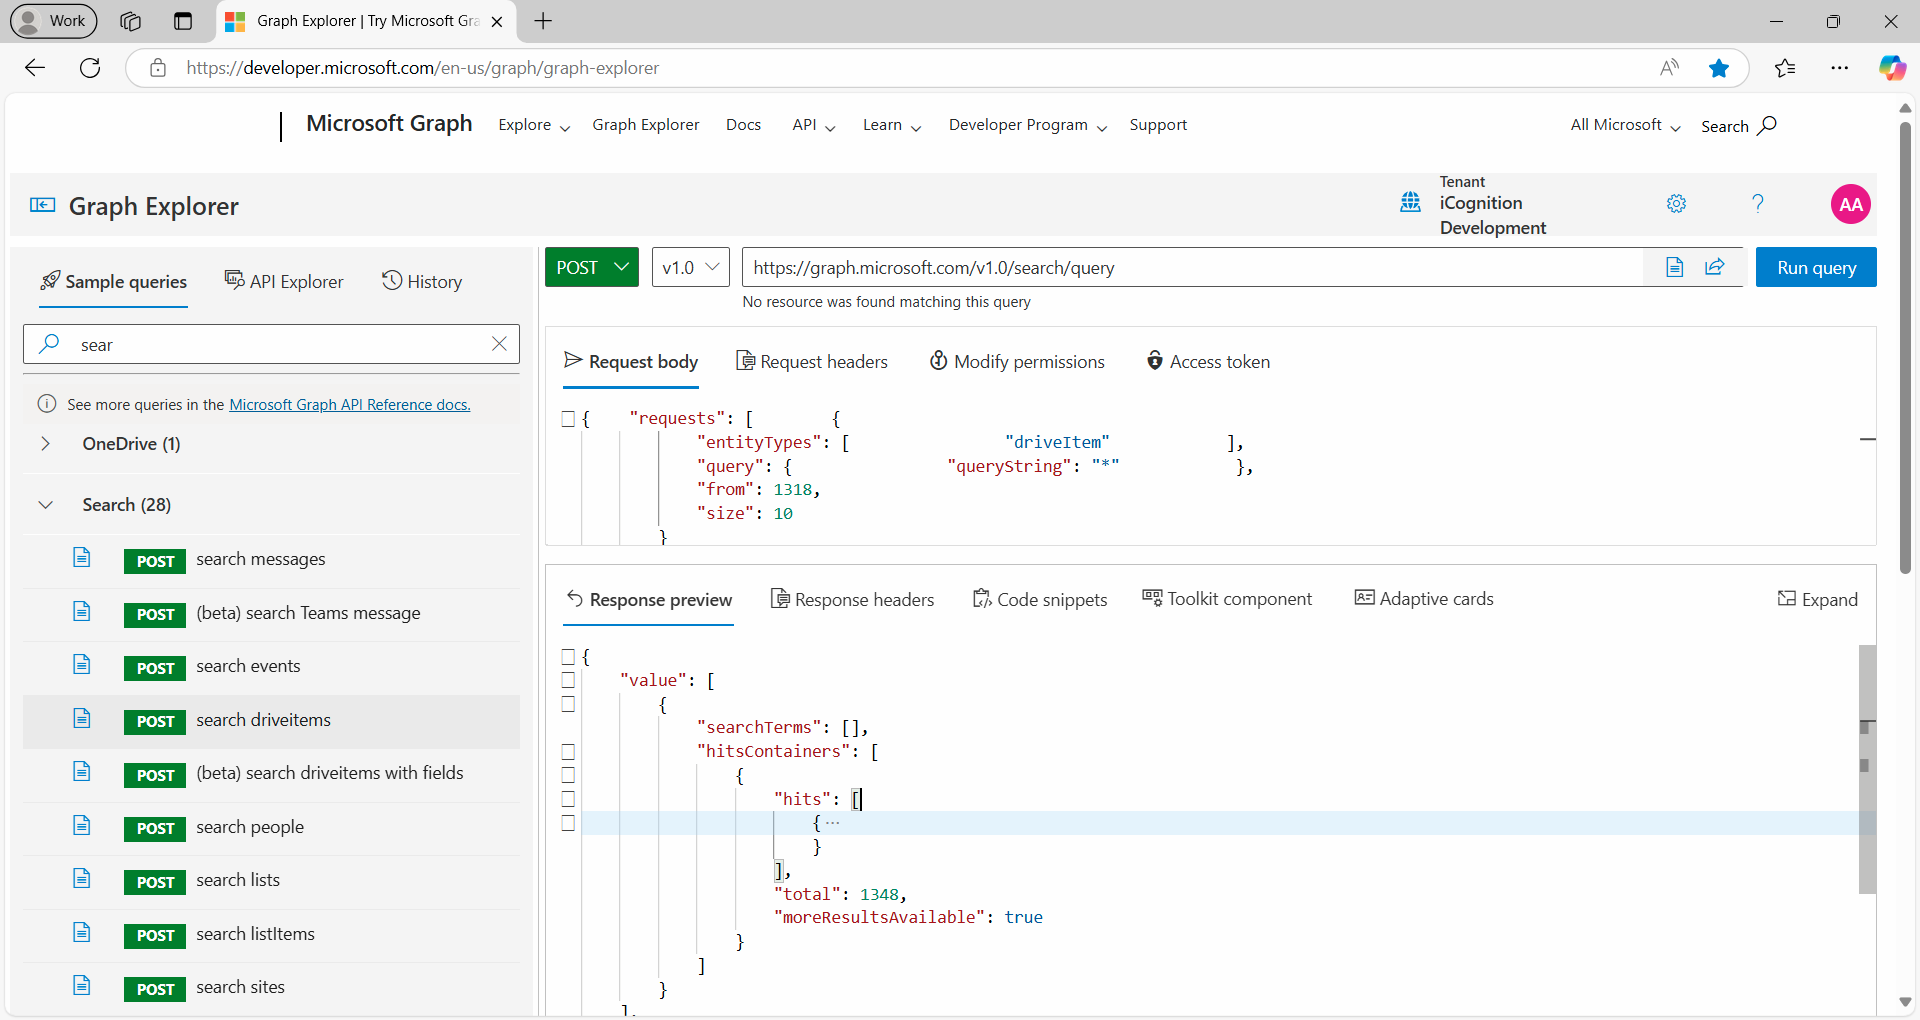Viewport: 1920px width, 1020px height.
Task: Switch to the History tab
Action: click(422, 281)
